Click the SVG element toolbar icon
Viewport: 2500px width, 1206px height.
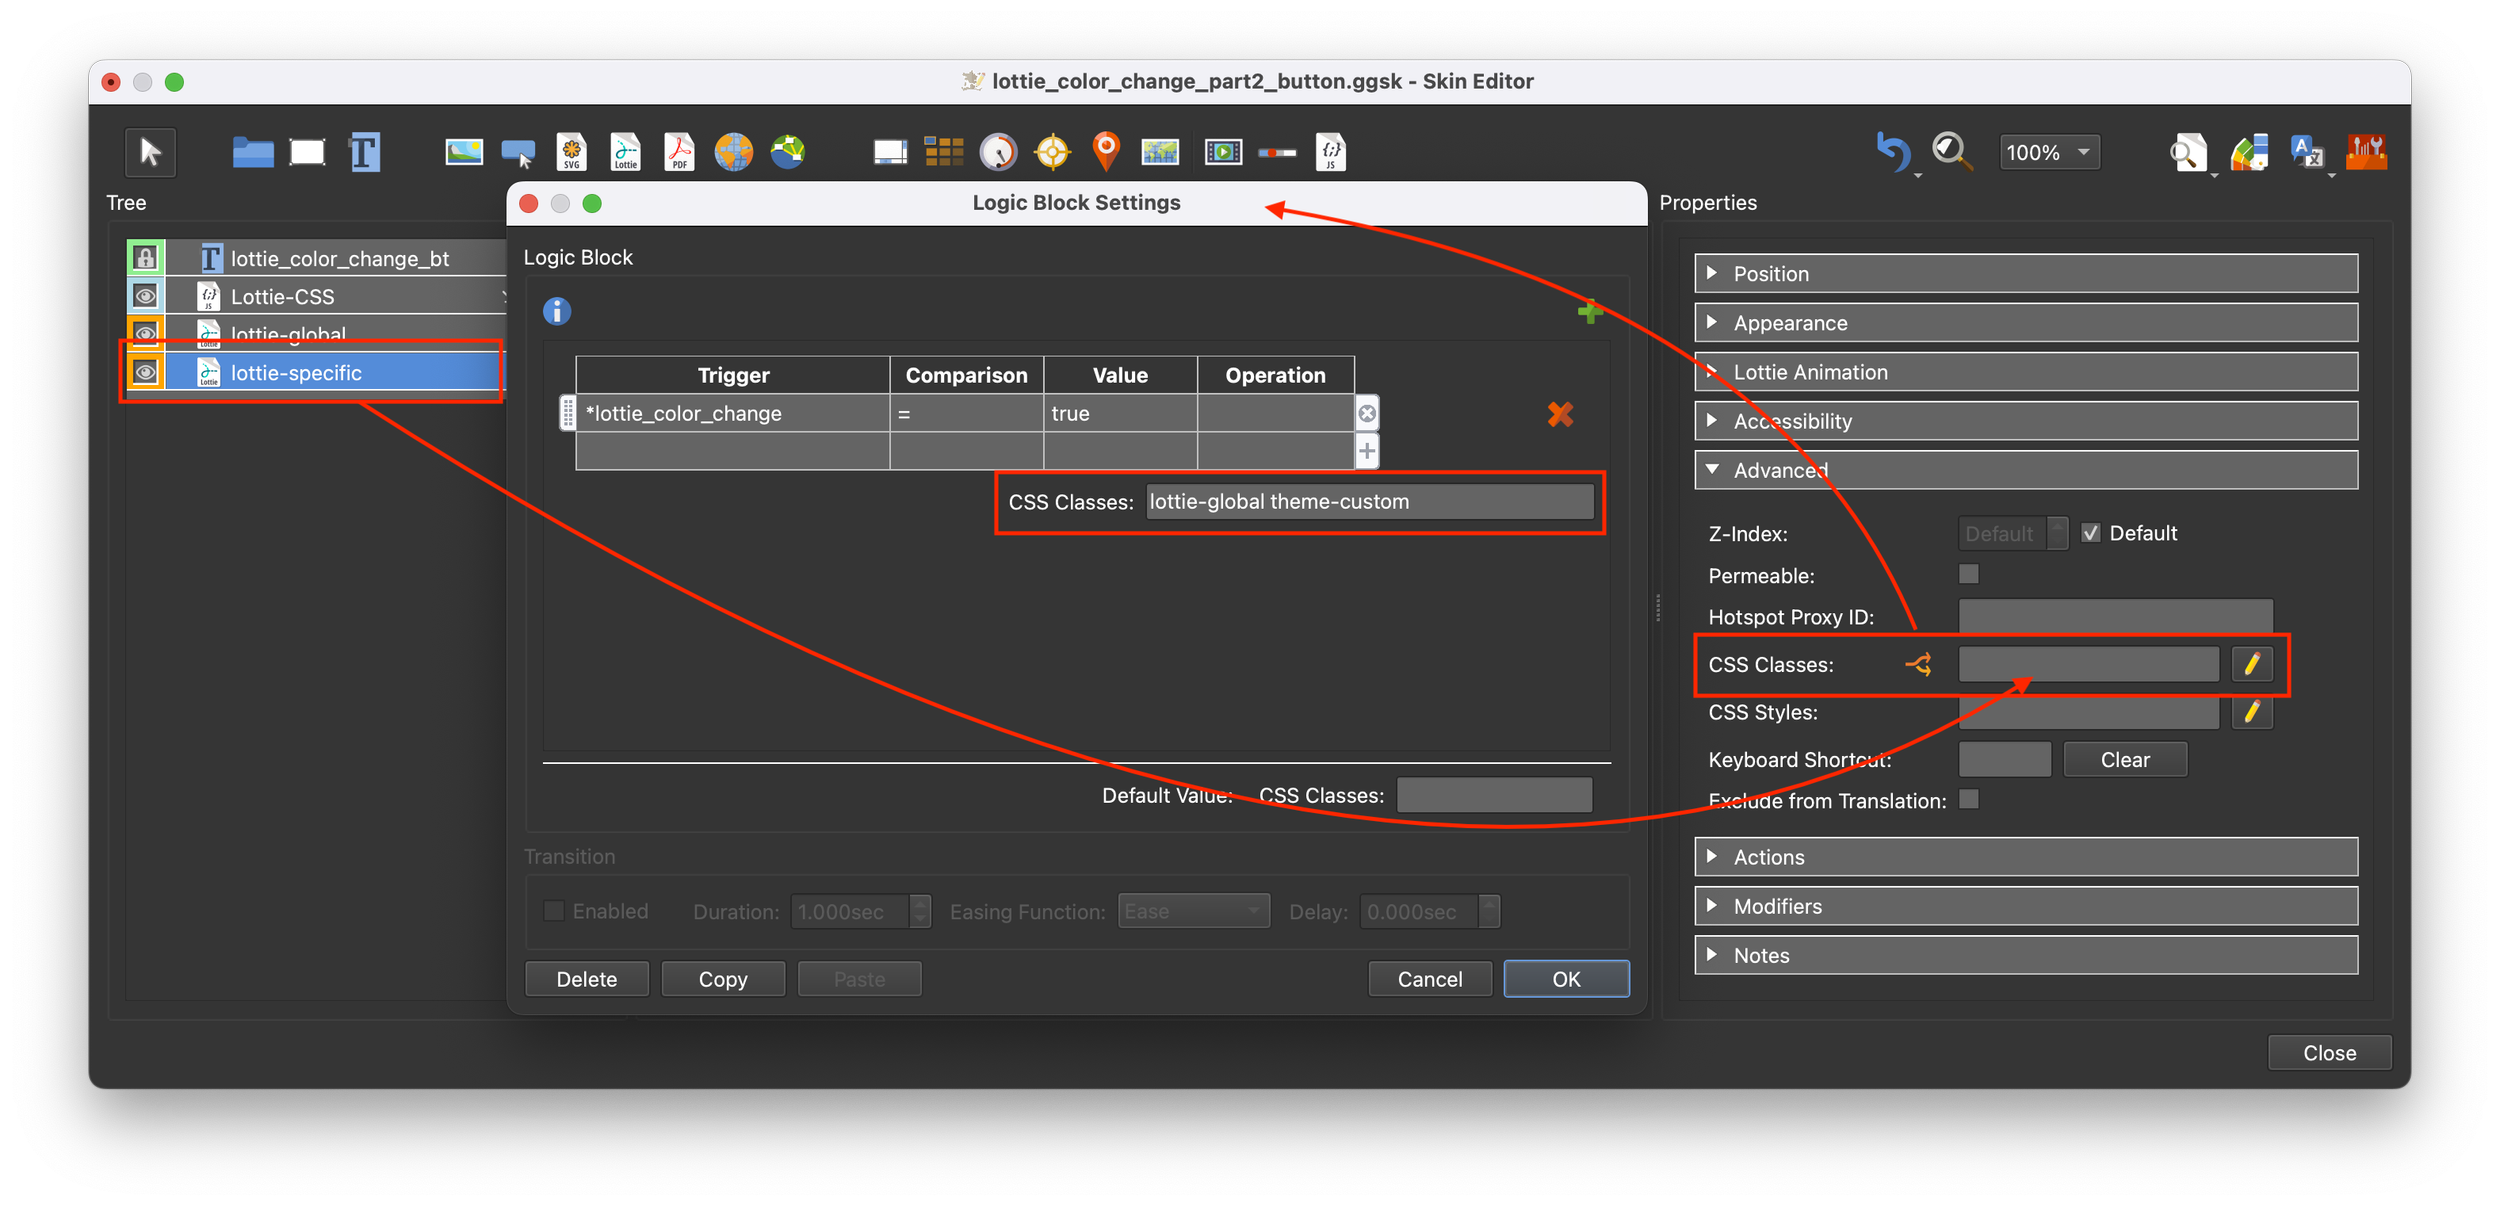[x=571, y=152]
